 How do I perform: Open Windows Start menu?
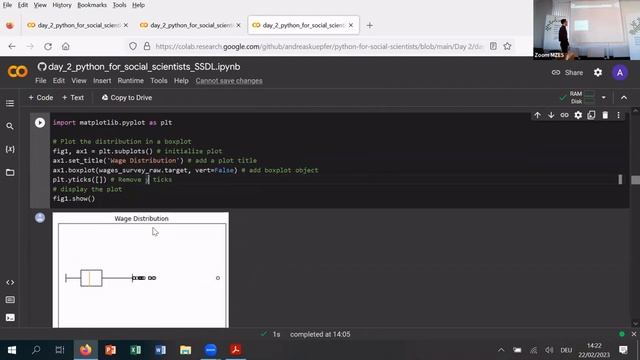(x=11, y=350)
